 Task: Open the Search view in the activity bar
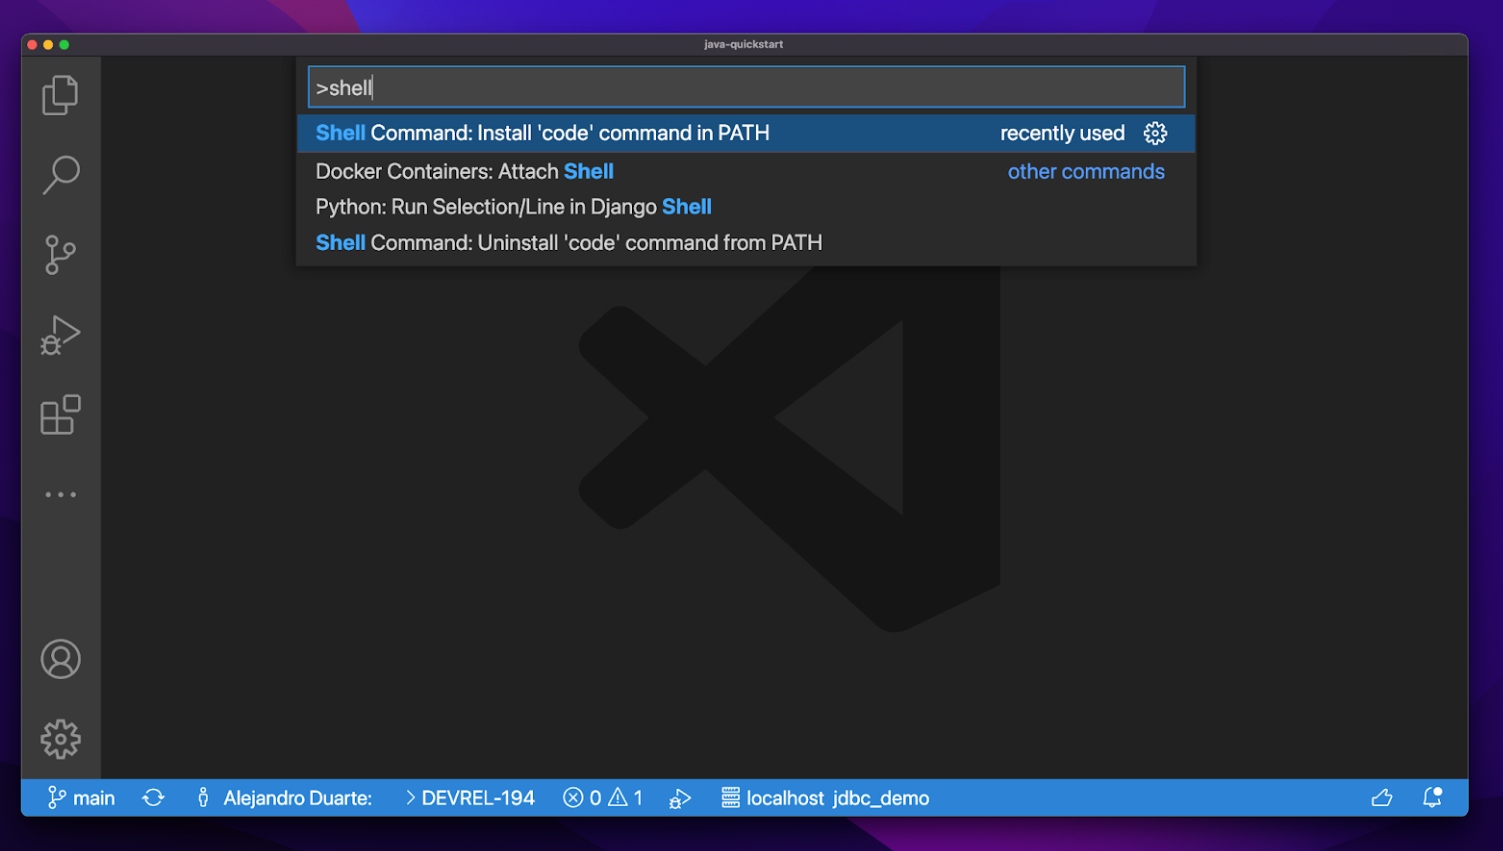[60, 175]
